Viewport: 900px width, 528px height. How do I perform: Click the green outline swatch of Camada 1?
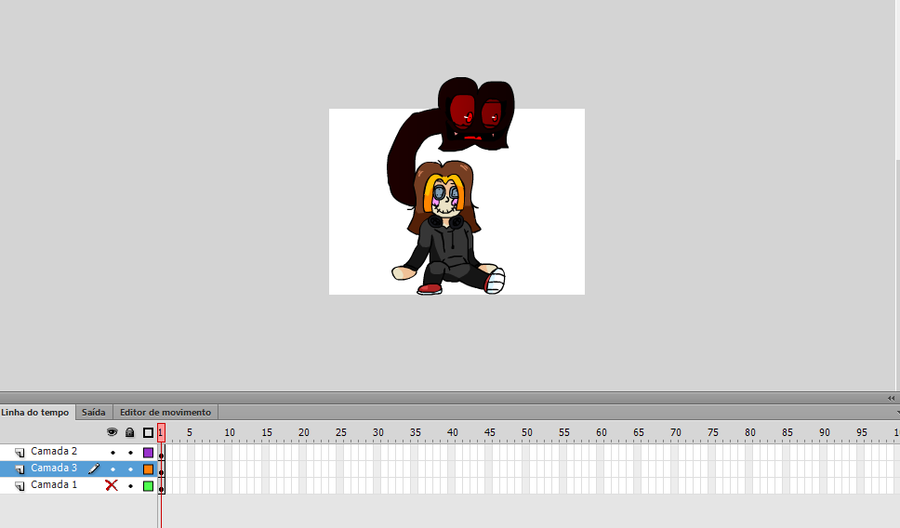(148, 486)
